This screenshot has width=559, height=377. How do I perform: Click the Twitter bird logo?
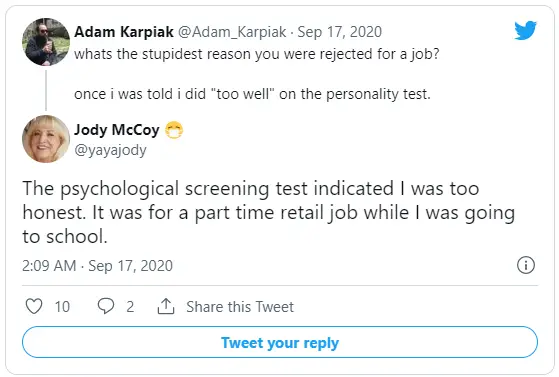(x=525, y=30)
